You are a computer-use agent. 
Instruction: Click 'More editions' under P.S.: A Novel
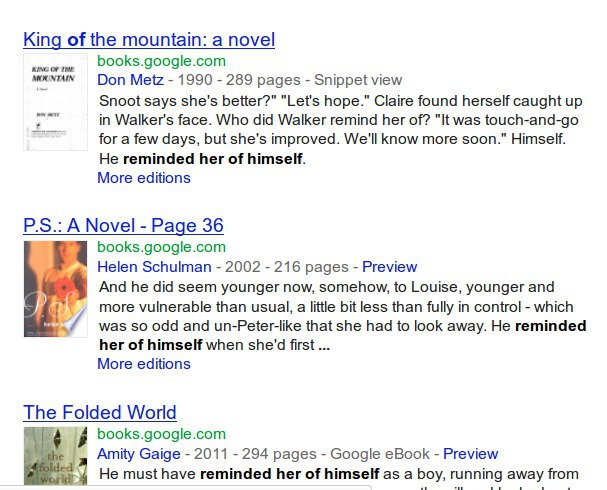[x=143, y=364]
